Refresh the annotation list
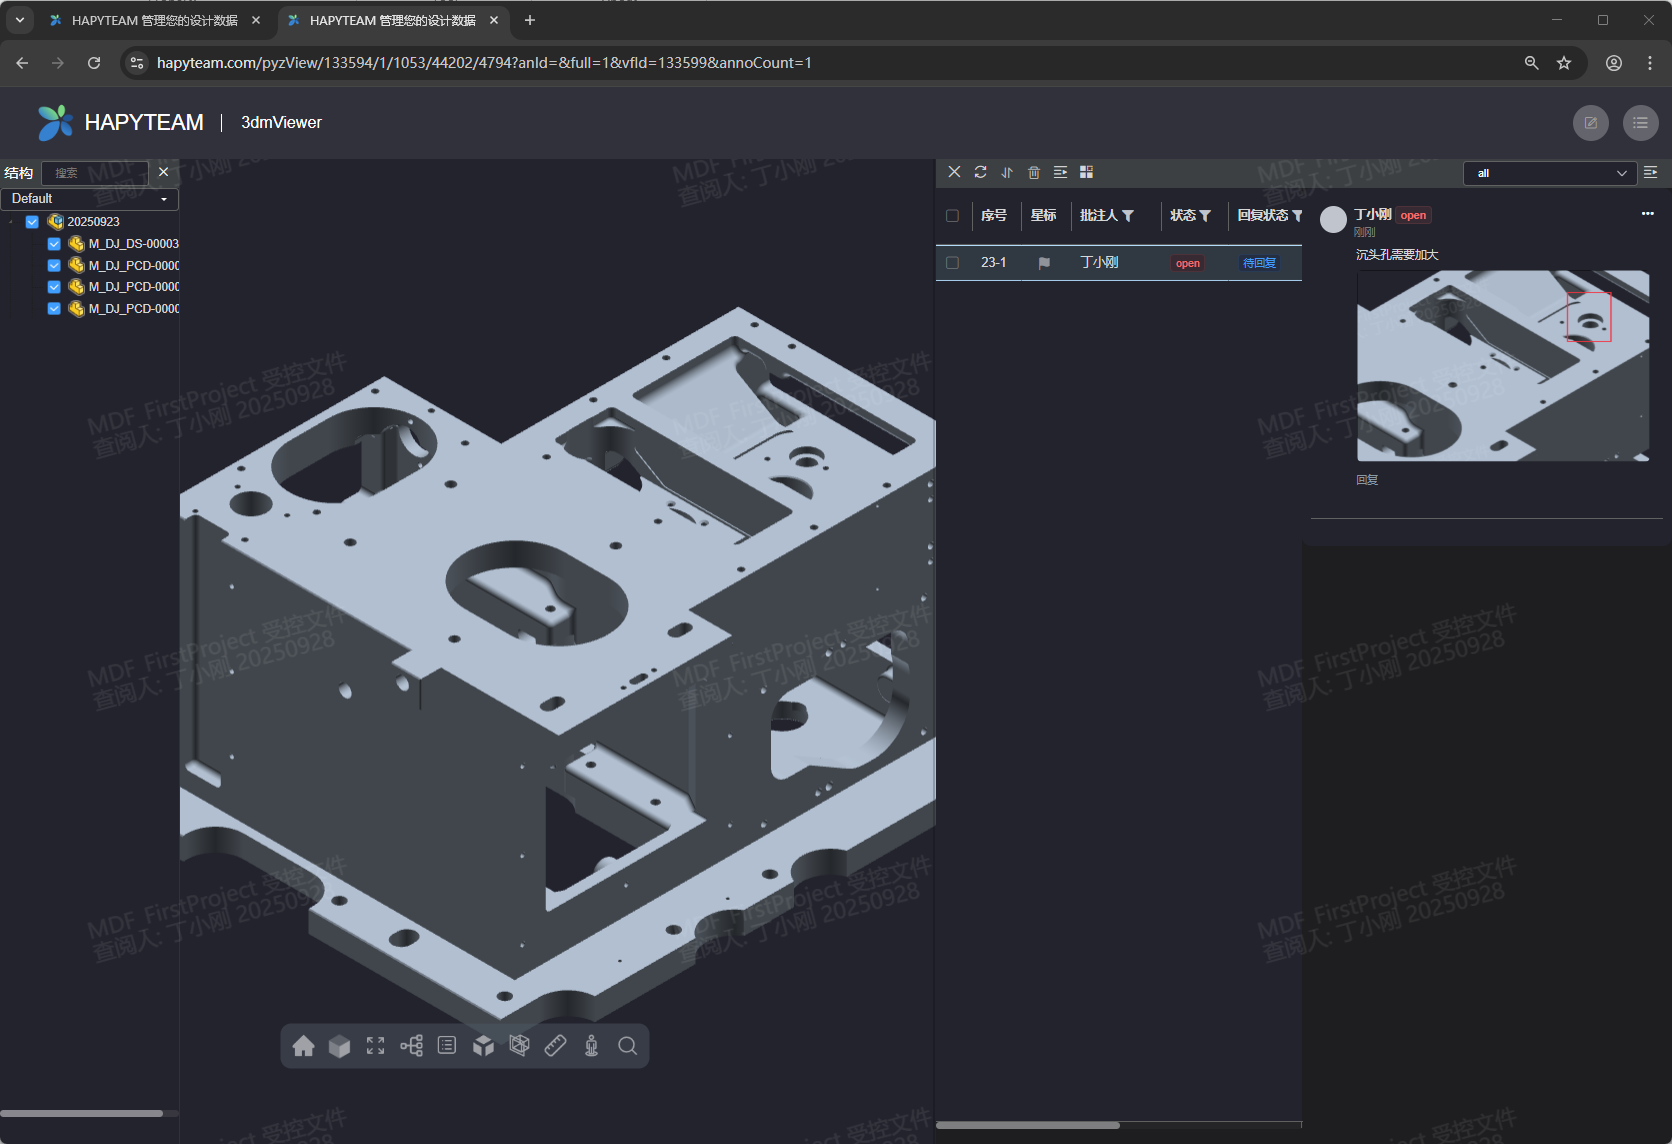This screenshot has height=1144, width=1672. point(980,172)
